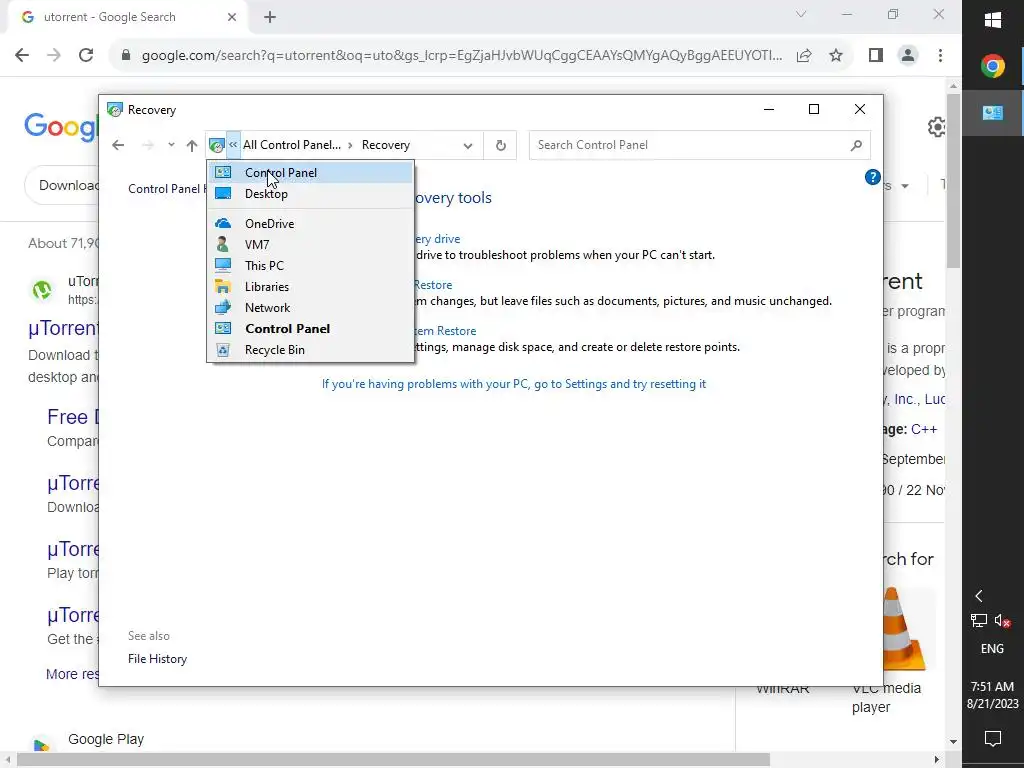Click the Recovery address bar icon

pos(216,146)
